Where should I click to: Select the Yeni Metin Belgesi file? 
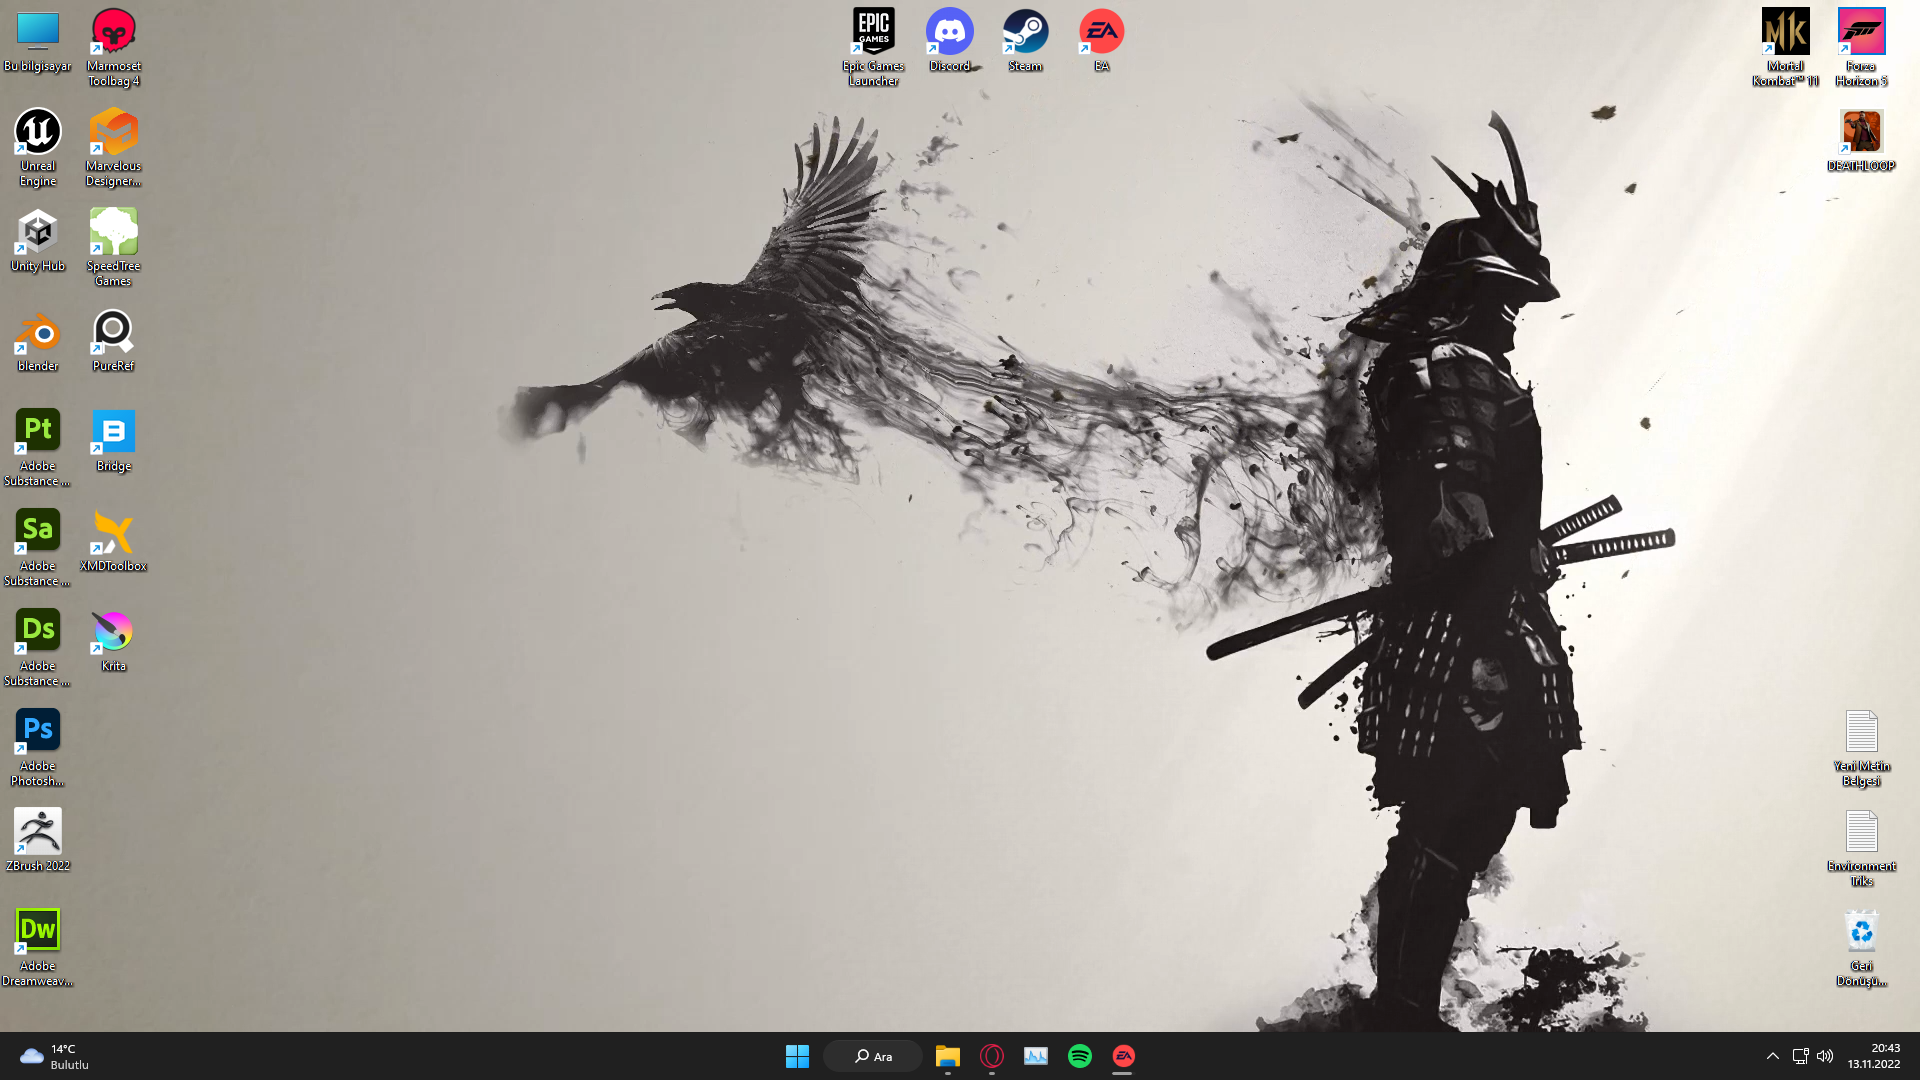click(x=1862, y=747)
